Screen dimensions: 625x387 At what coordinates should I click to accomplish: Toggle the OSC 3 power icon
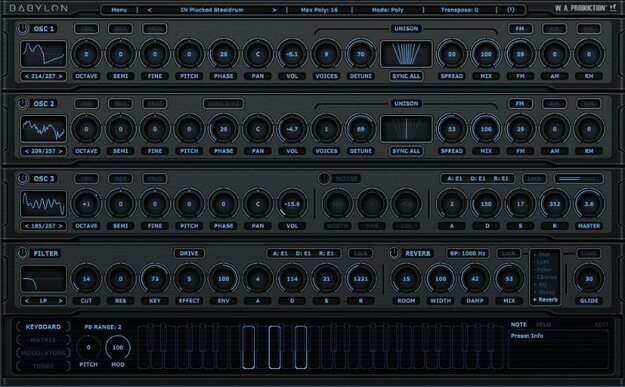pos(22,179)
